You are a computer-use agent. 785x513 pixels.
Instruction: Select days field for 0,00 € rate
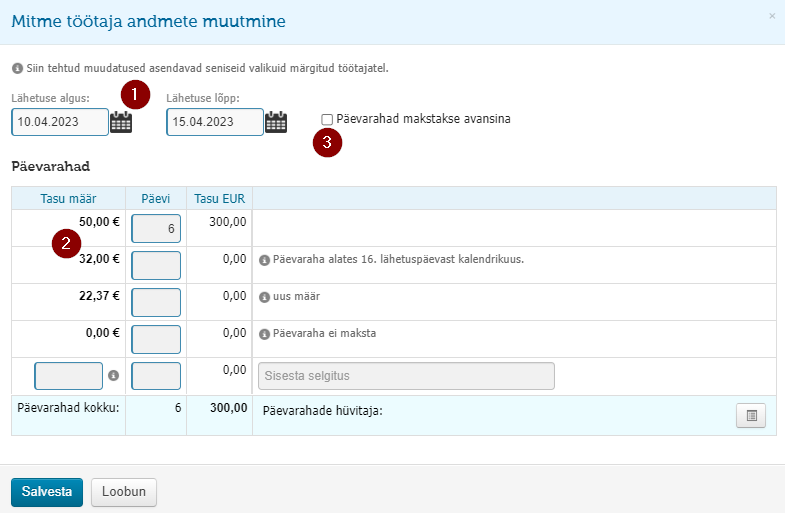(156, 340)
